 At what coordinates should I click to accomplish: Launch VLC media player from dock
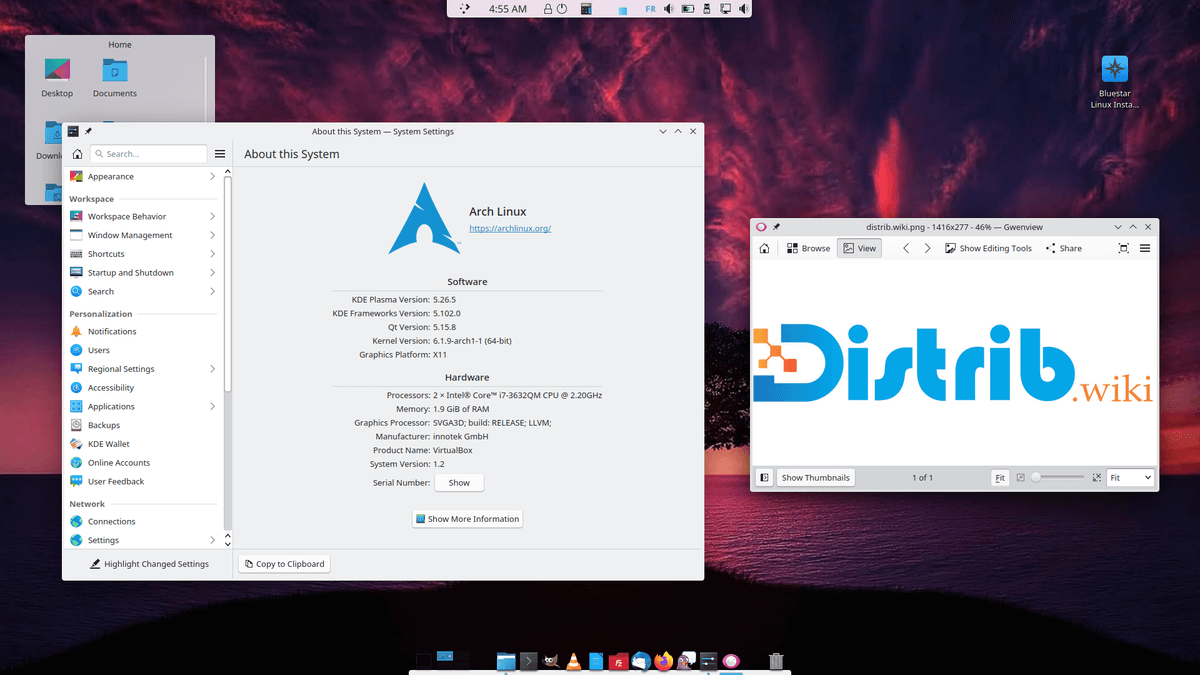[x=573, y=661]
